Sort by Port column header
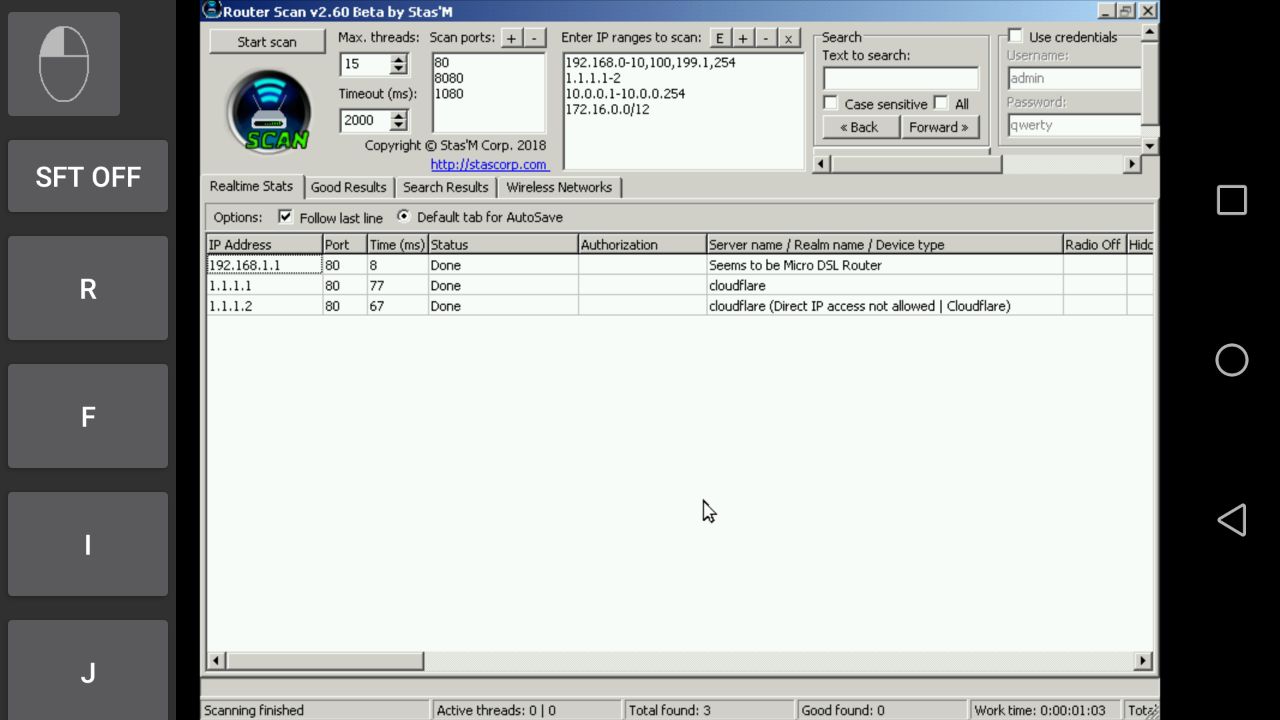 (x=344, y=244)
